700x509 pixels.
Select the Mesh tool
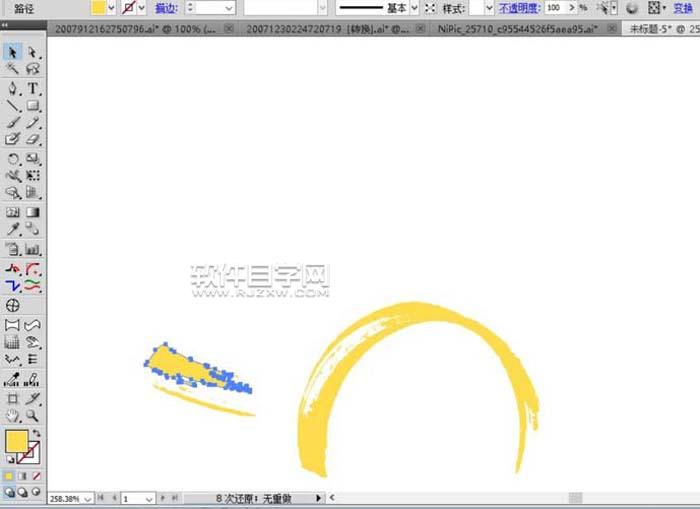12,212
